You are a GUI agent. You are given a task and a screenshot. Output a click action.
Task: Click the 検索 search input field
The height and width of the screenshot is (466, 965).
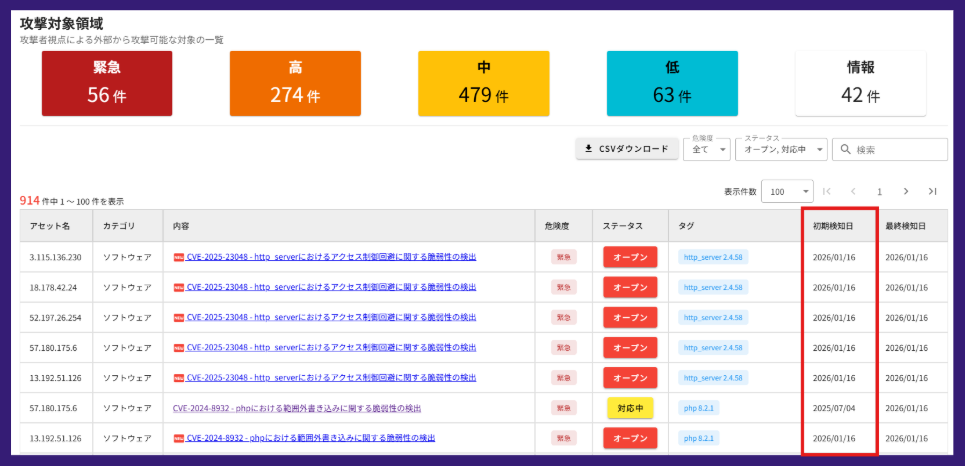pos(898,149)
